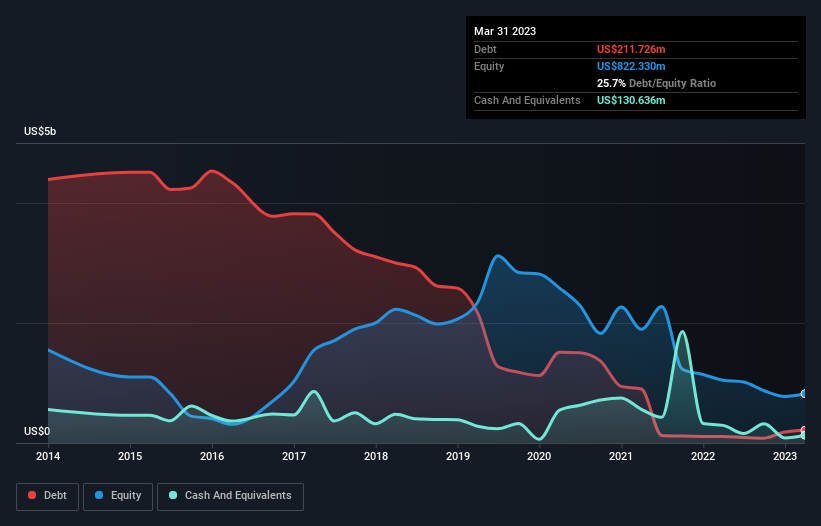Image resolution: width=821 pixels, height=526 pixels.
Task: Toggle Cash And Equivalents legend button
Action: click(230, 496)
